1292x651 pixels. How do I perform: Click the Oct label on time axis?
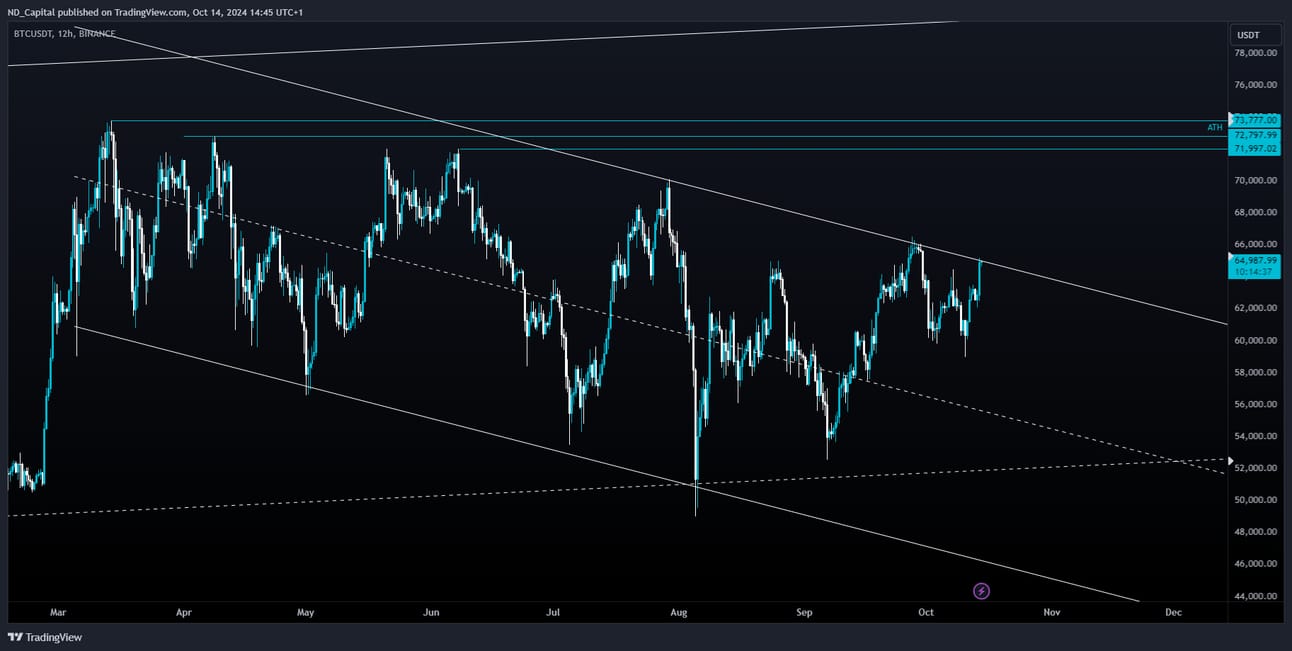pyautogui.click(x=926, y=612)
